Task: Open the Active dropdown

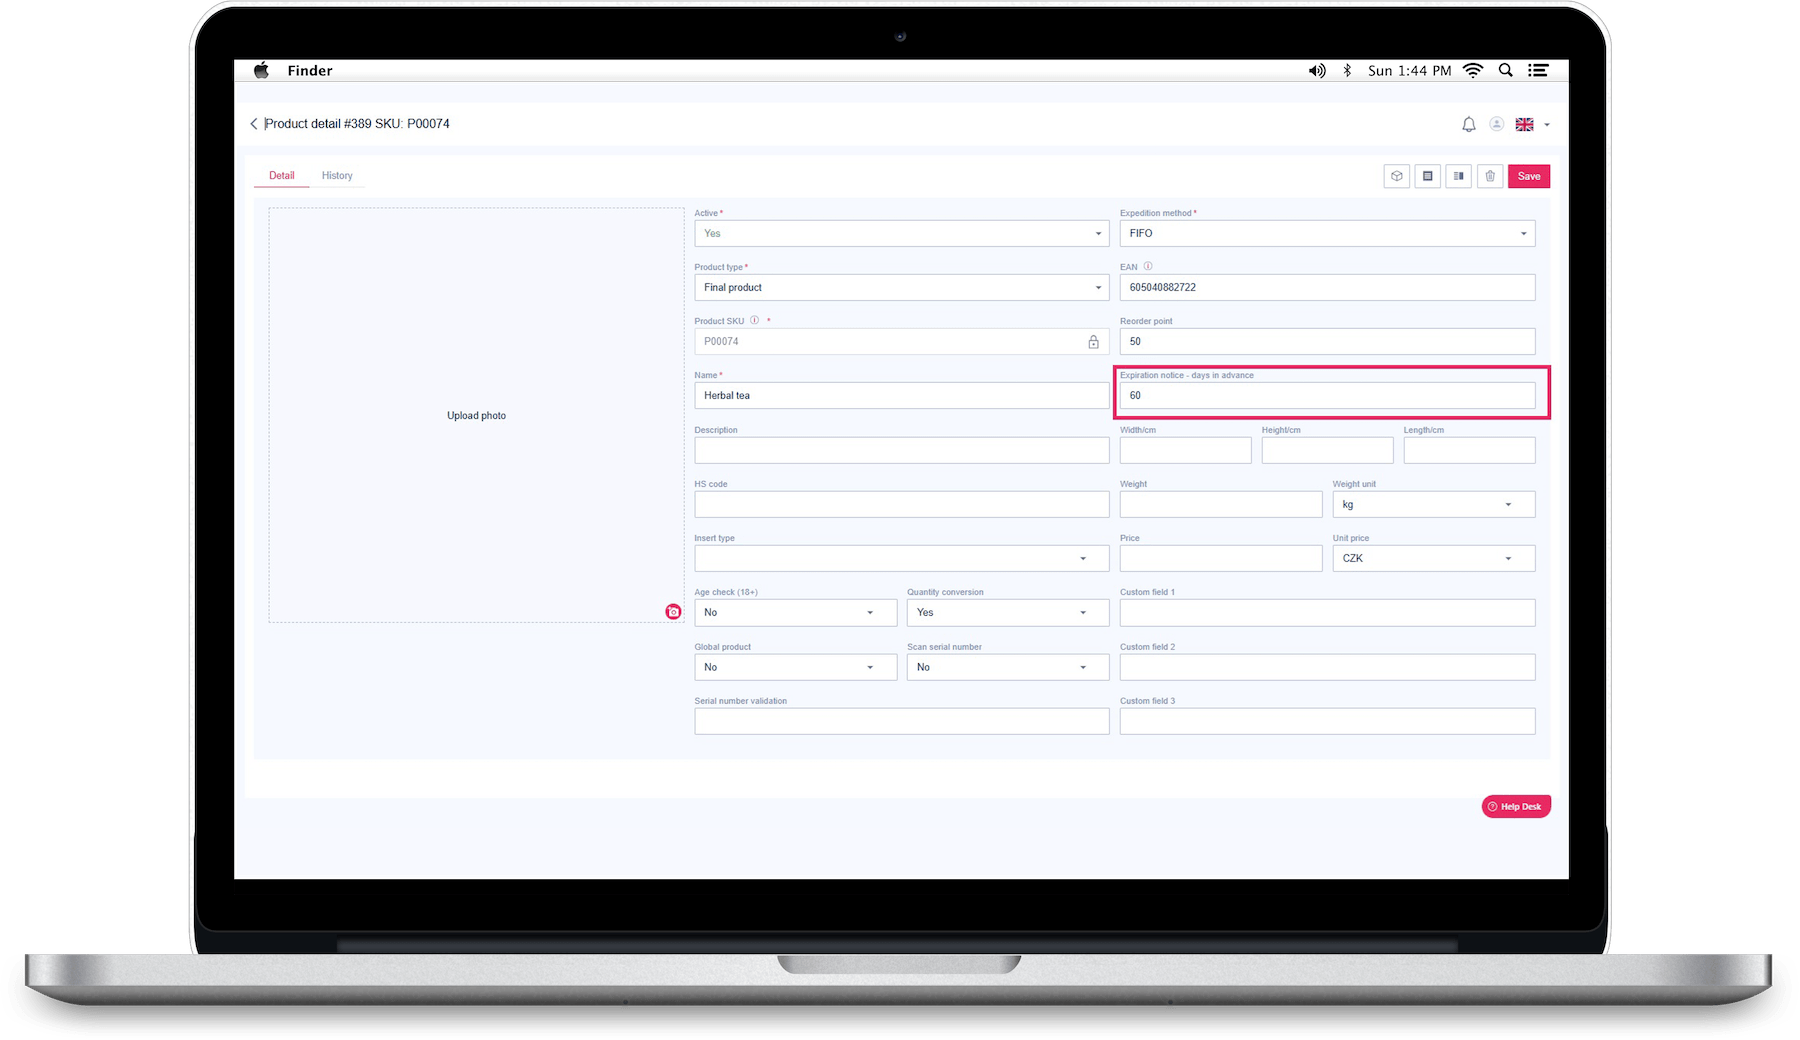Action: (902, 234)
